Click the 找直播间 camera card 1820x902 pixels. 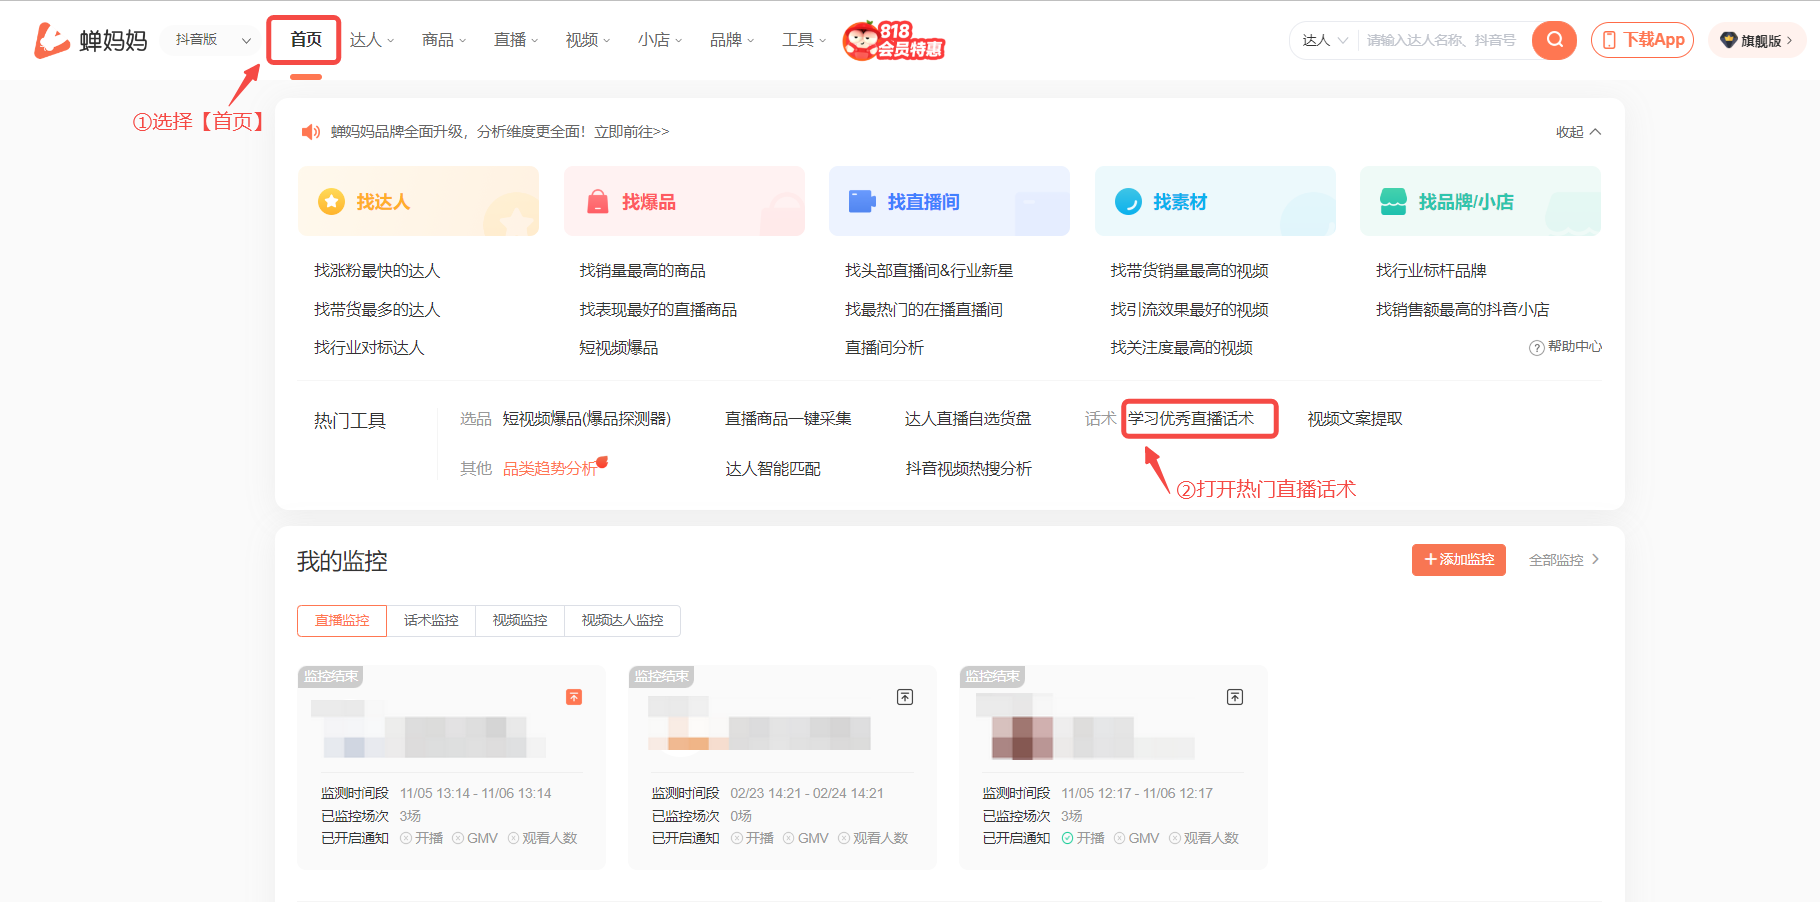click(x=949, y=201)
